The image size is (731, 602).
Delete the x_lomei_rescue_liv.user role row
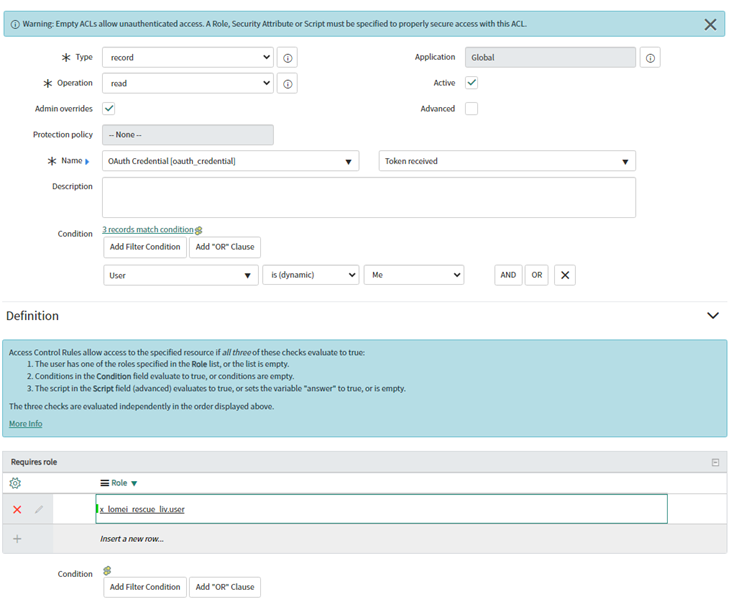coord(17,509)
